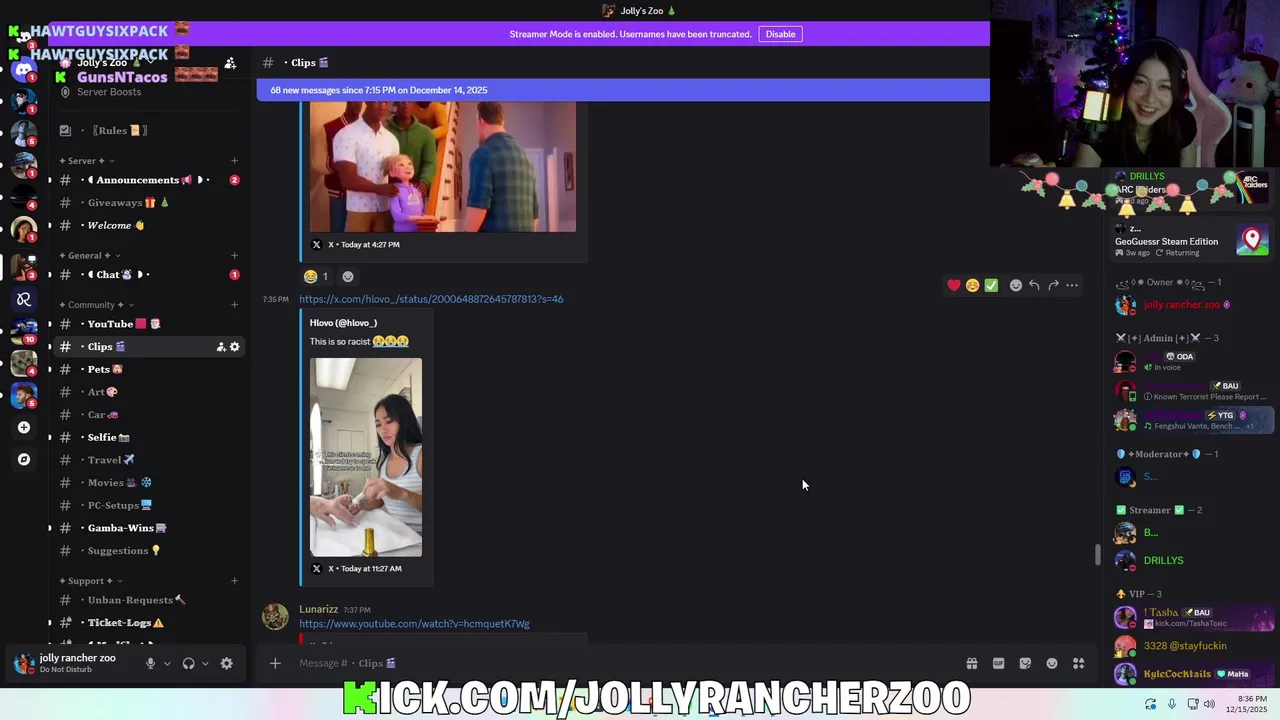Click the 68 new messages banner

pyautogui.click(x=623, y=90)
